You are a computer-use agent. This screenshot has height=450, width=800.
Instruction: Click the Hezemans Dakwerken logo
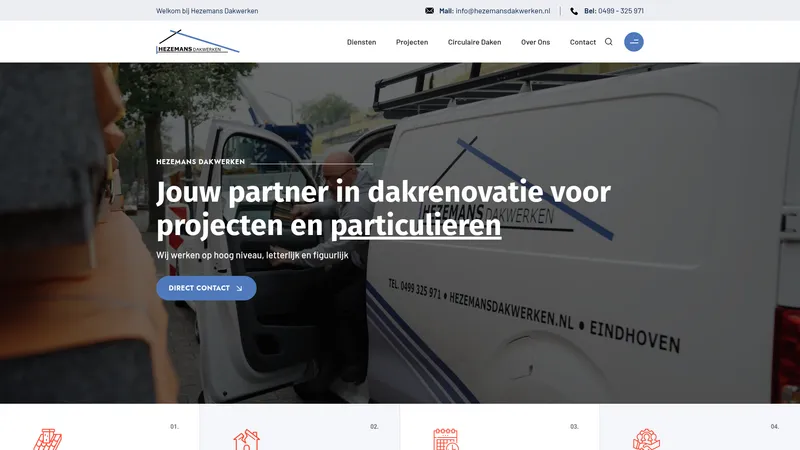click(197, 42)
